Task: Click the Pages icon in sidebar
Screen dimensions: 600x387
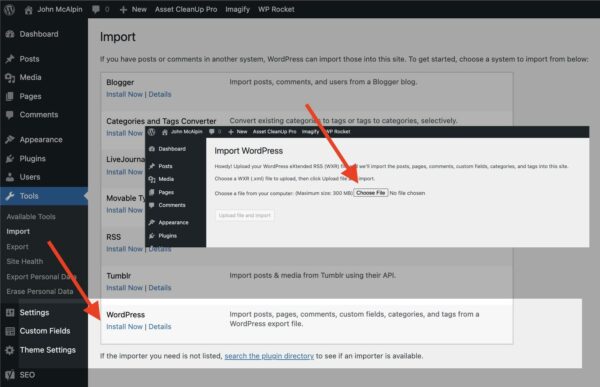Action: tap(10, 96)
